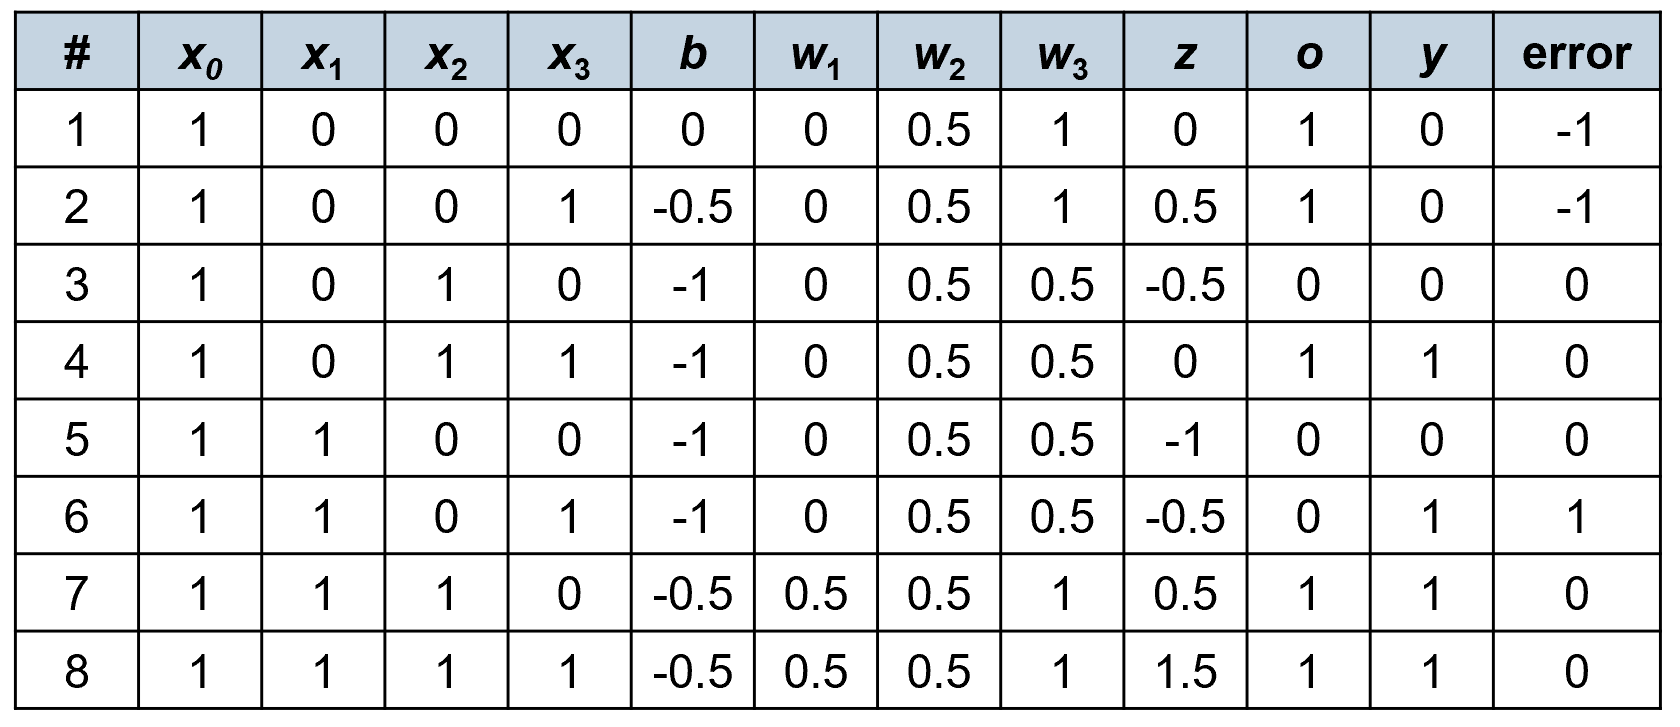Select the "b" column header cell
This screenshot has width=1680, height=727.
point(692,52)
